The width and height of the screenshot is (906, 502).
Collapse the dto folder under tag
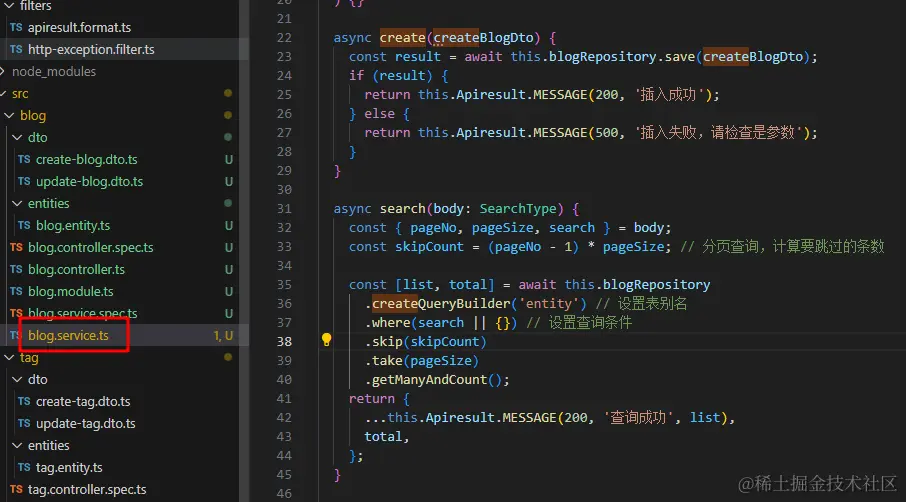[17, 379]
